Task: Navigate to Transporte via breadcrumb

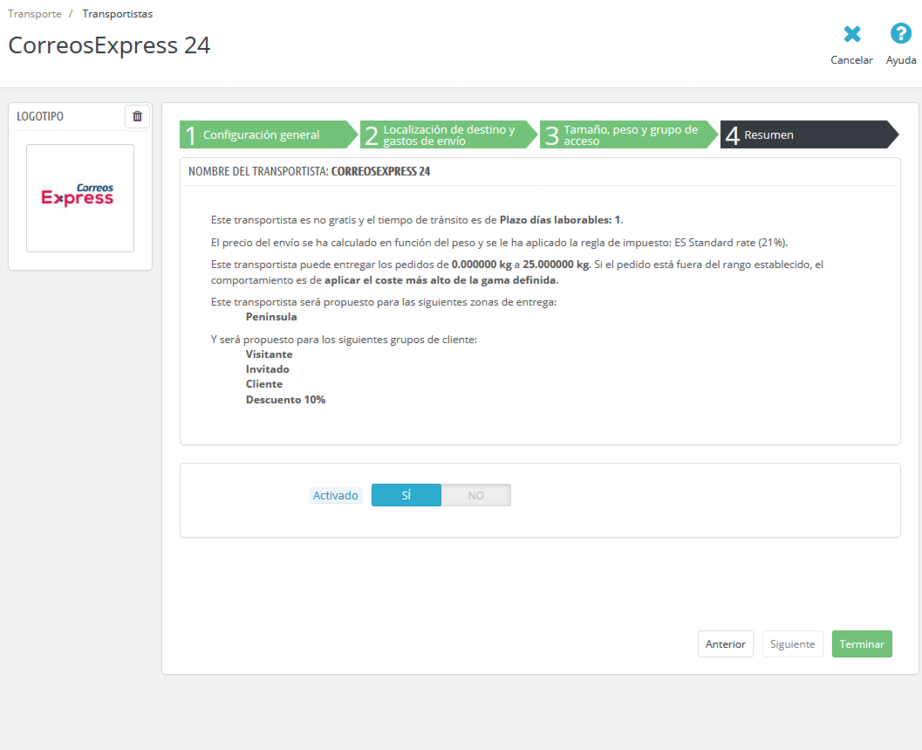Action: pyautogui.click(x=34, y=13)
